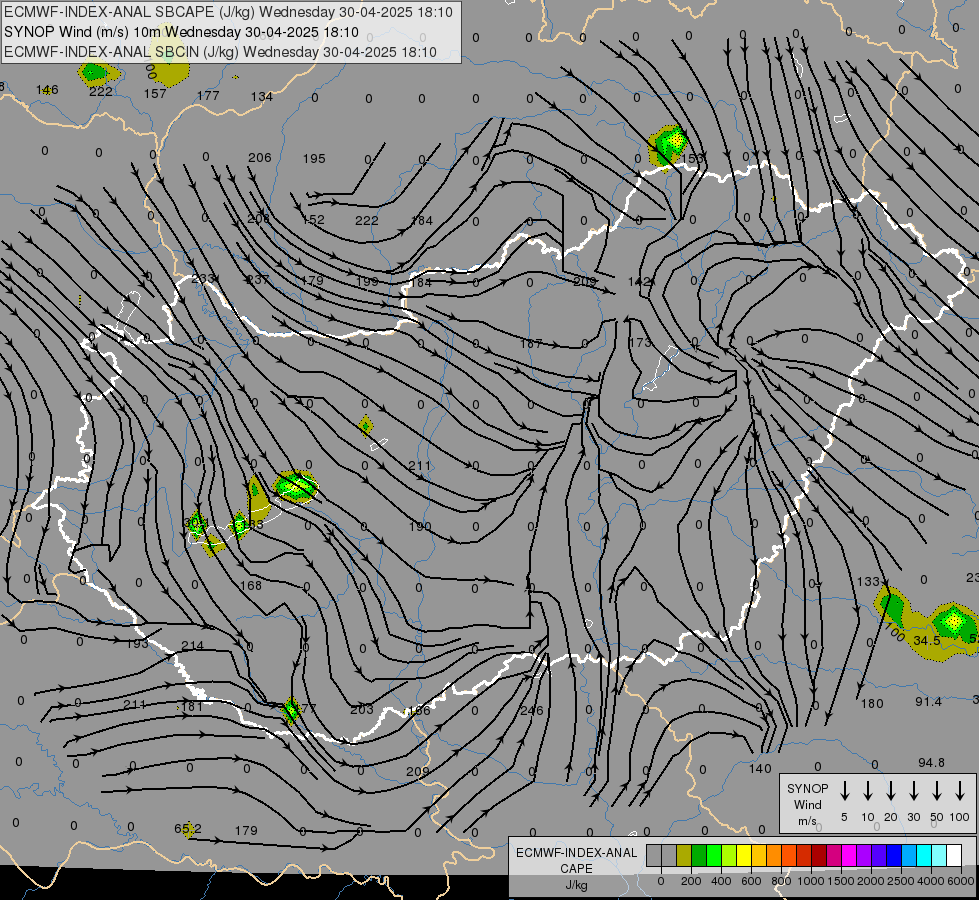
Task: Click the 1000 tick label on CAPE scale
Action: click(x=810, y=881)
